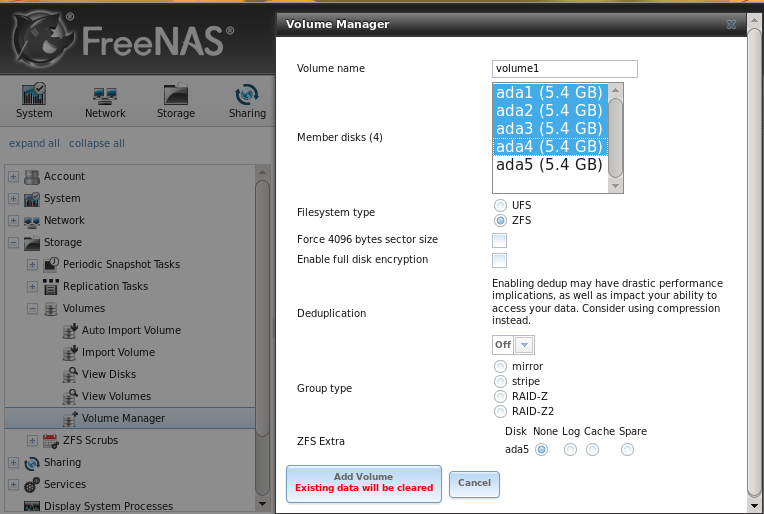
Task: Choose stripe group type
Action: click(x=500, y=381)
